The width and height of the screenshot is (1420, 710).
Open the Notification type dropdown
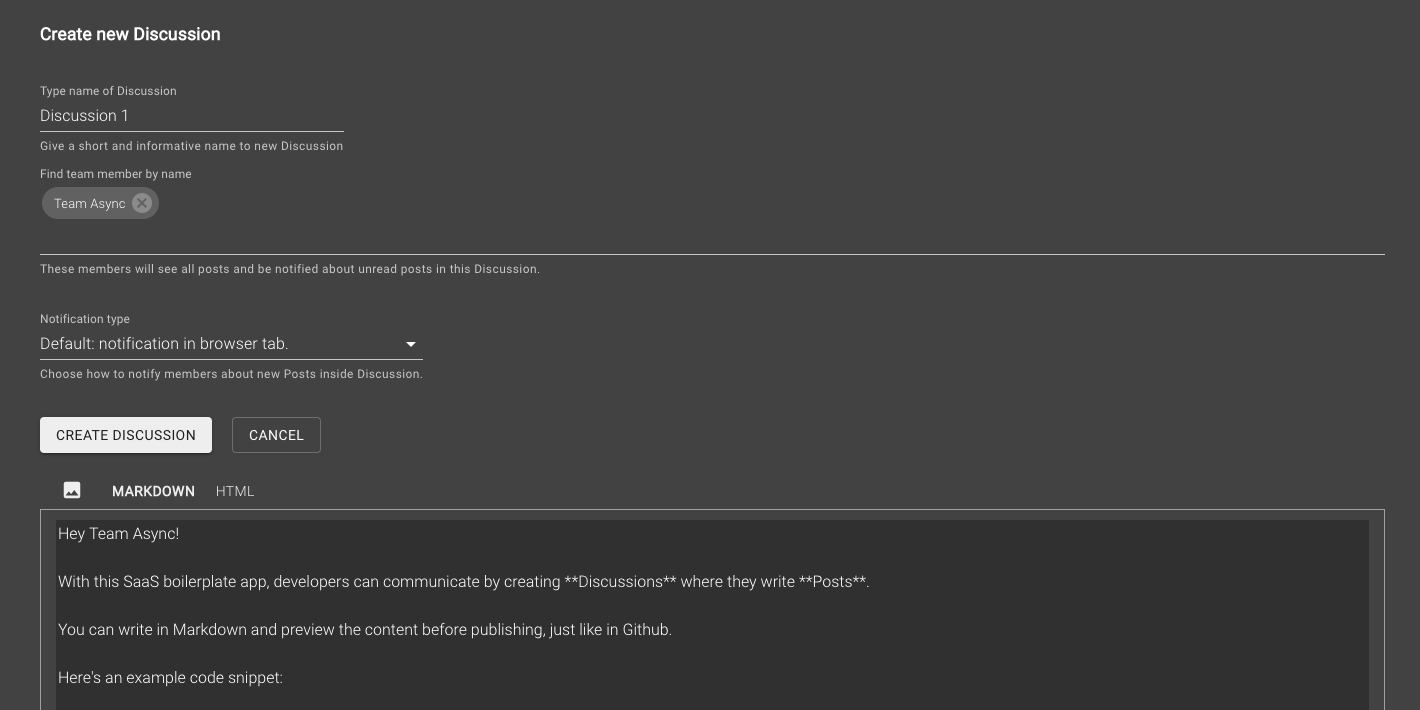230,344
